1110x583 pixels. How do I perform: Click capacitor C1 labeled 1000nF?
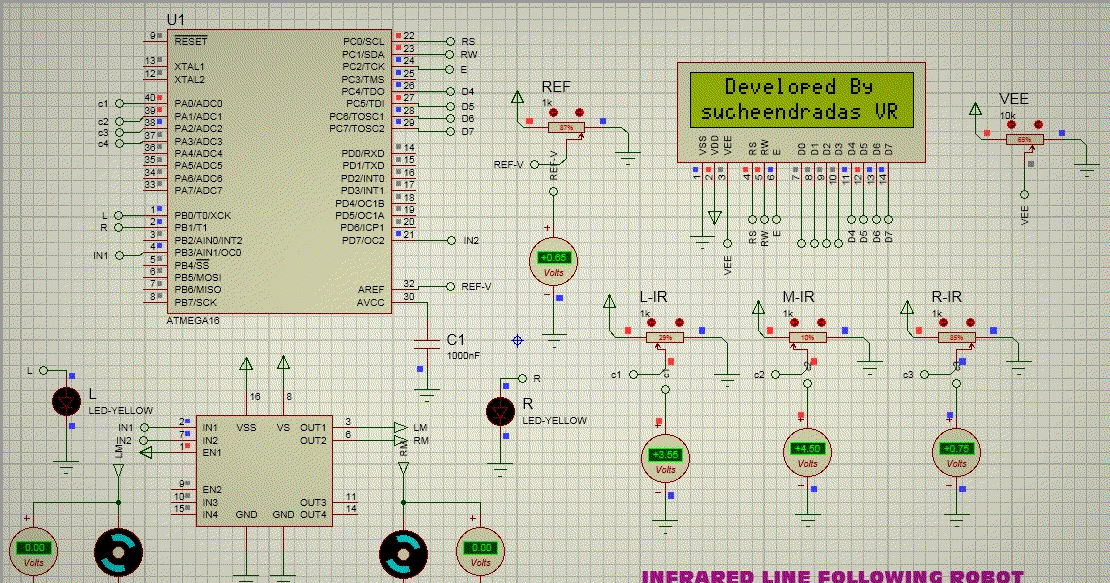[x=425, y=345]
